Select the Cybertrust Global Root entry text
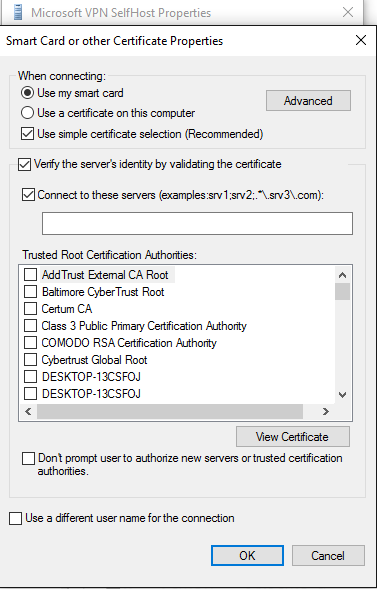The width and height of the screenshot is (377, 589). [94, 360]
